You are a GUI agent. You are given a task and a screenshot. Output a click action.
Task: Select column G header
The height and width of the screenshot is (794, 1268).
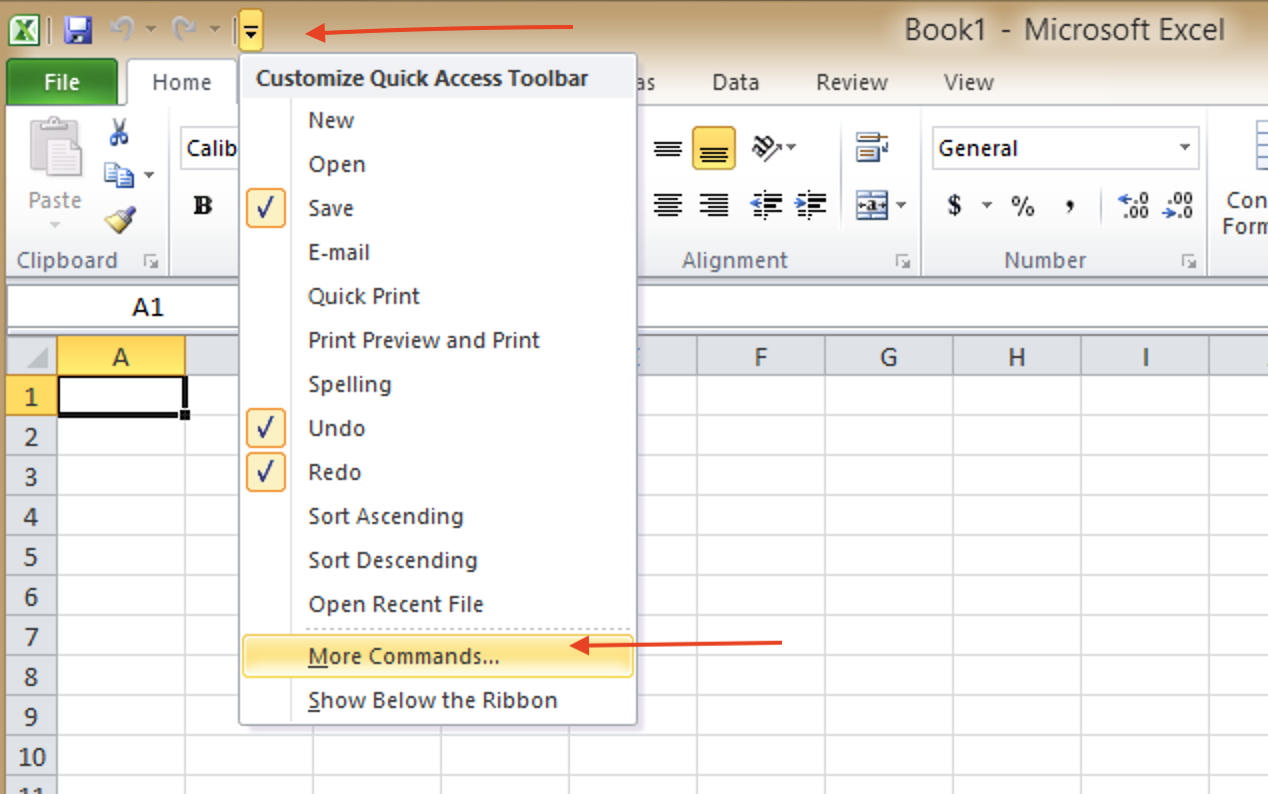889,356
